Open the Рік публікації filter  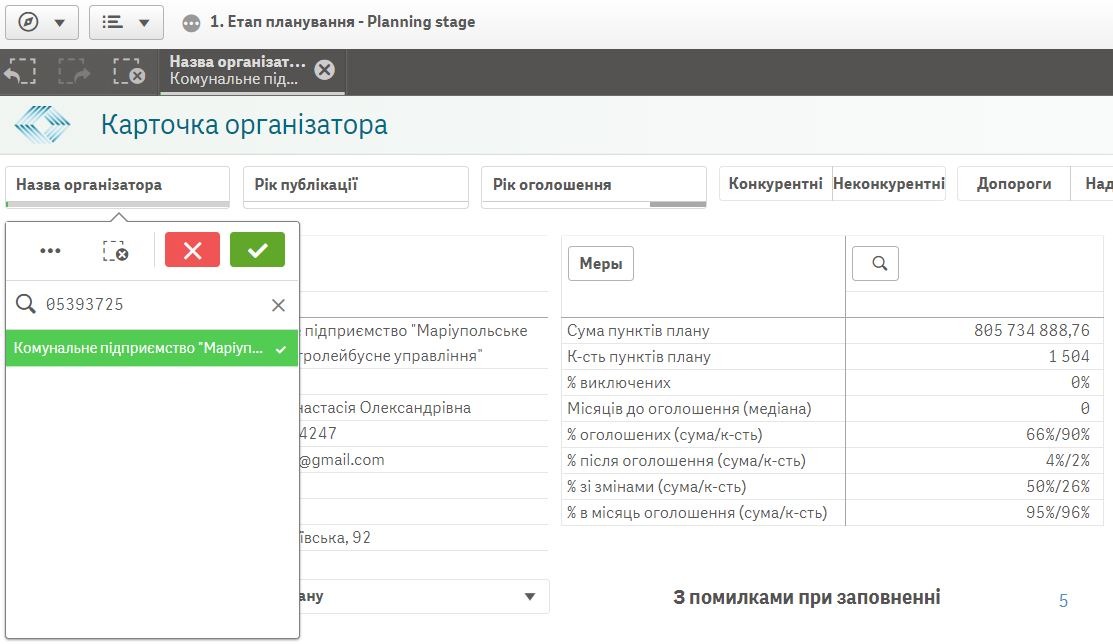pyautogui.click(x=355, y=185)
